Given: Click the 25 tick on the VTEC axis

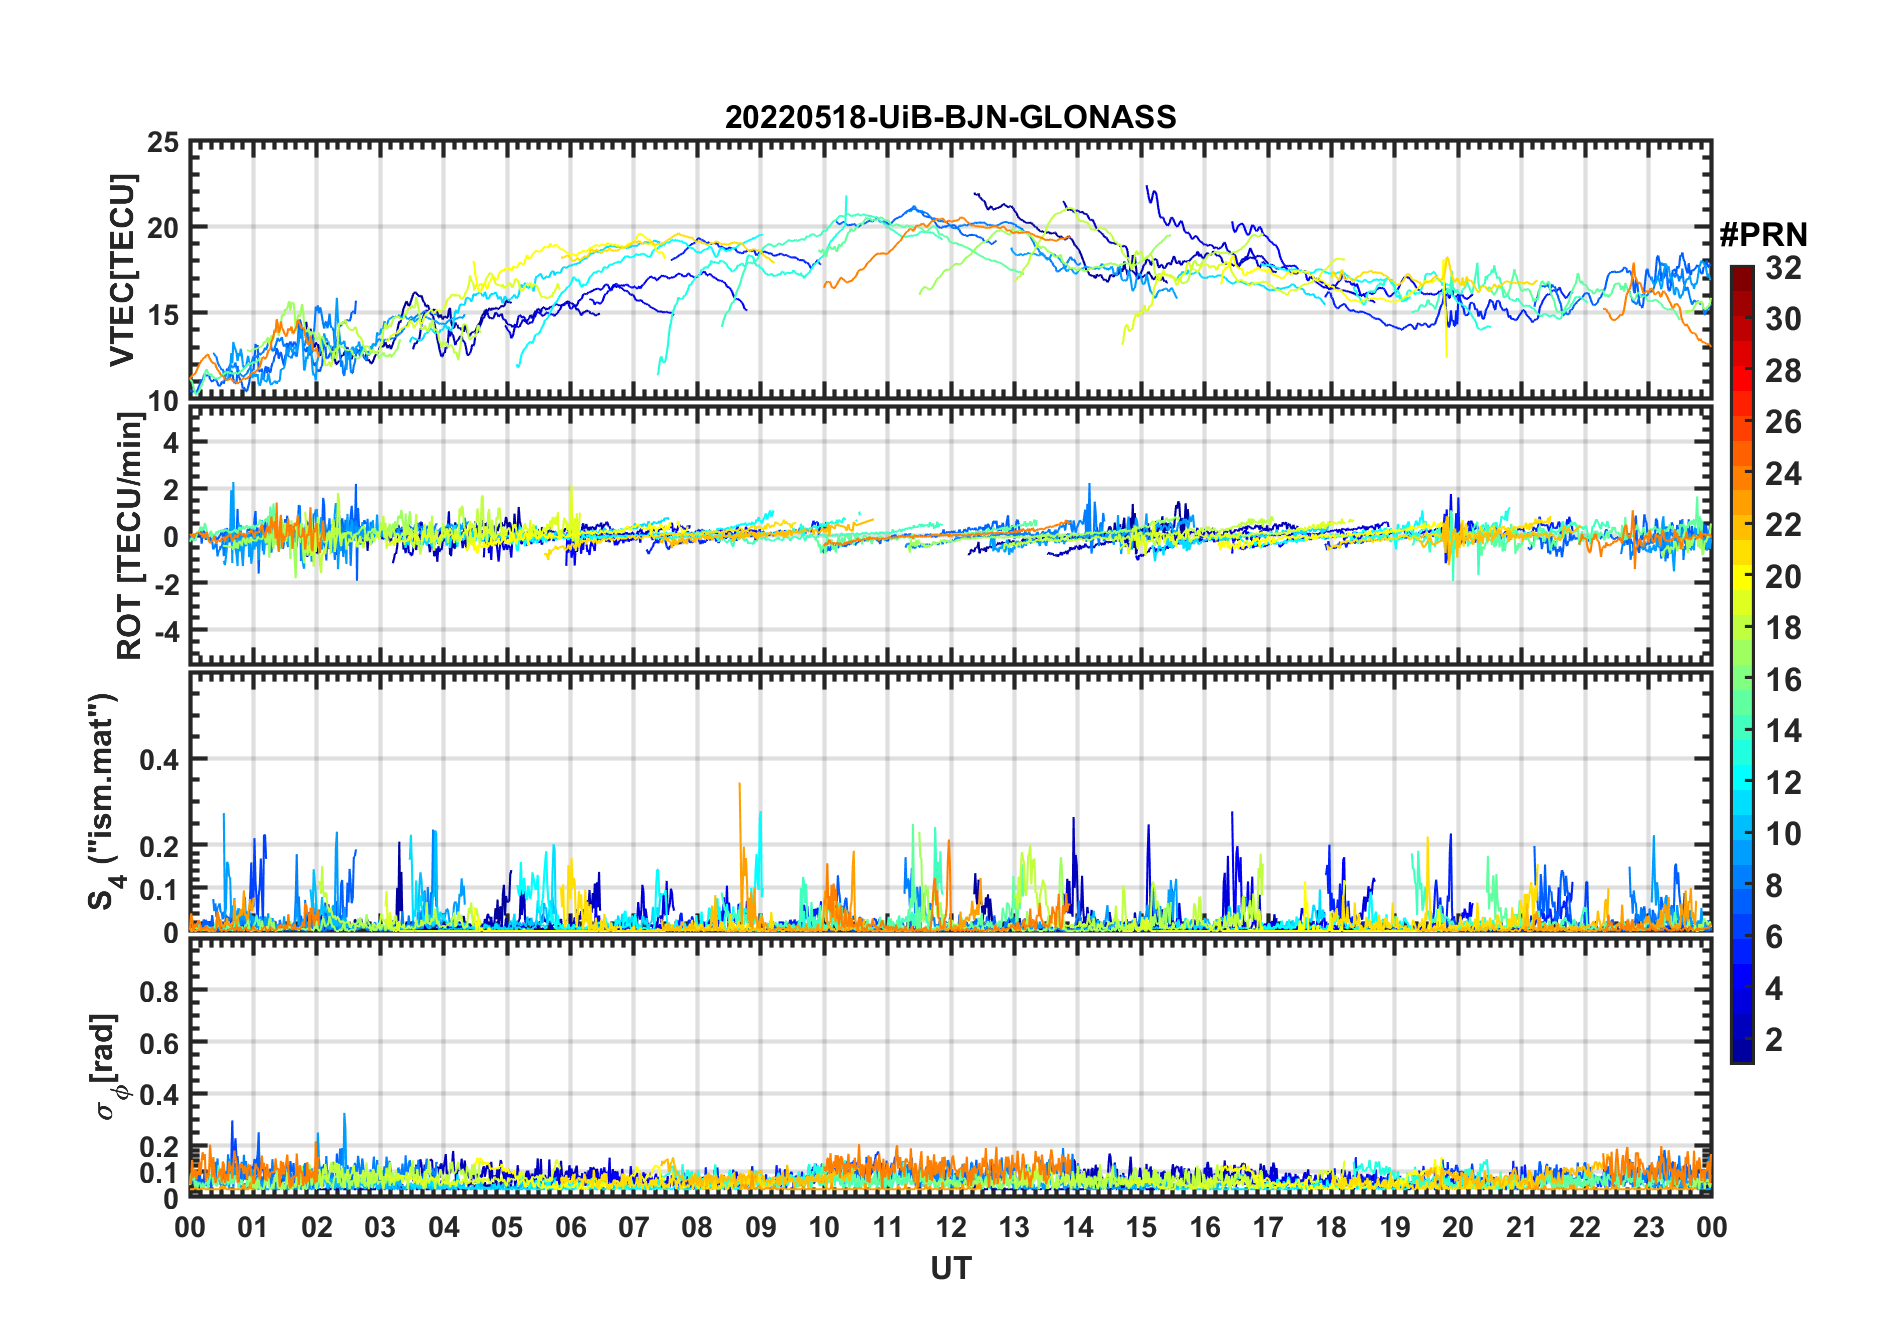Looking at the screenshot, I should [x=162, y=143].
